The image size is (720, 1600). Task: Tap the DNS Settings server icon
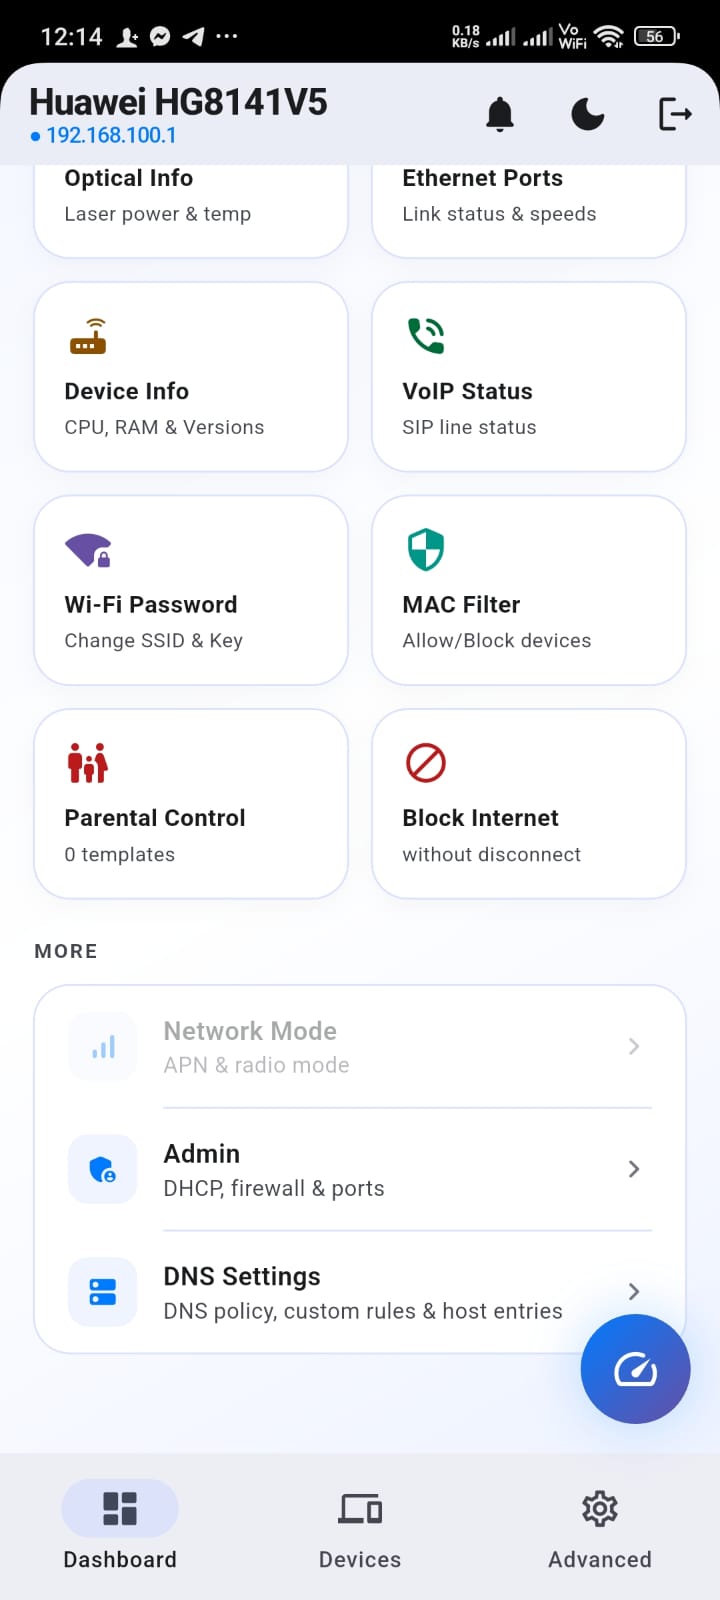tap(103, 1292)
